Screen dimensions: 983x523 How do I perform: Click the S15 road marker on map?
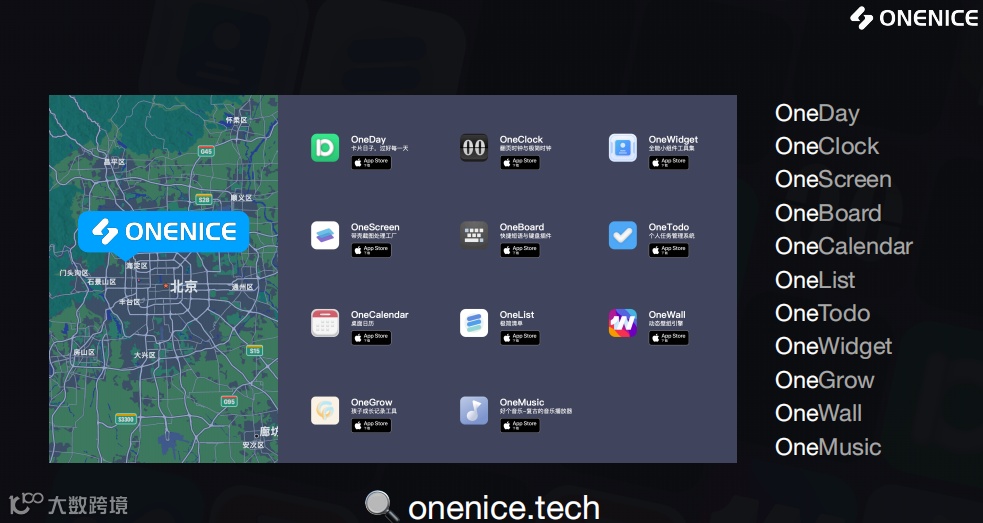point(255,351)
